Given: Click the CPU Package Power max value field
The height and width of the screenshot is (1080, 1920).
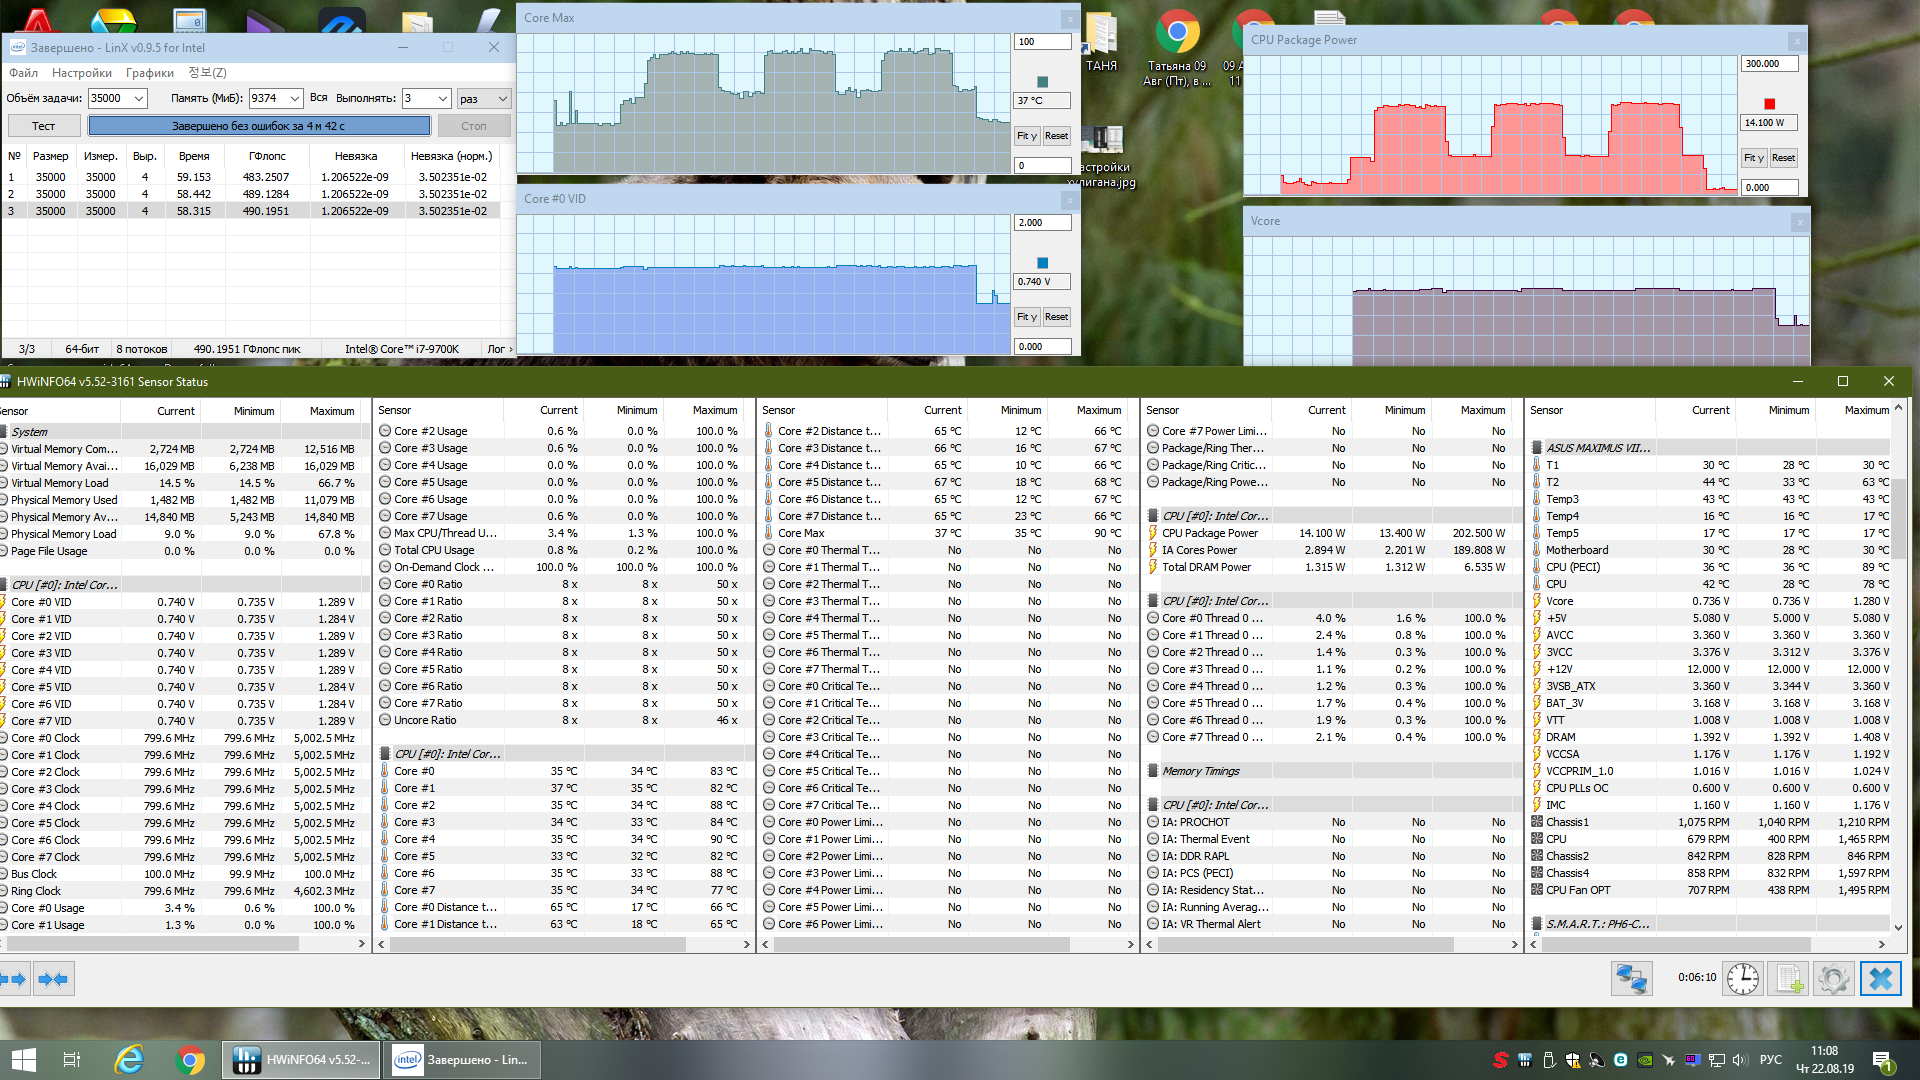Looking at the screenshot, I should click(x=1769, y=64).
